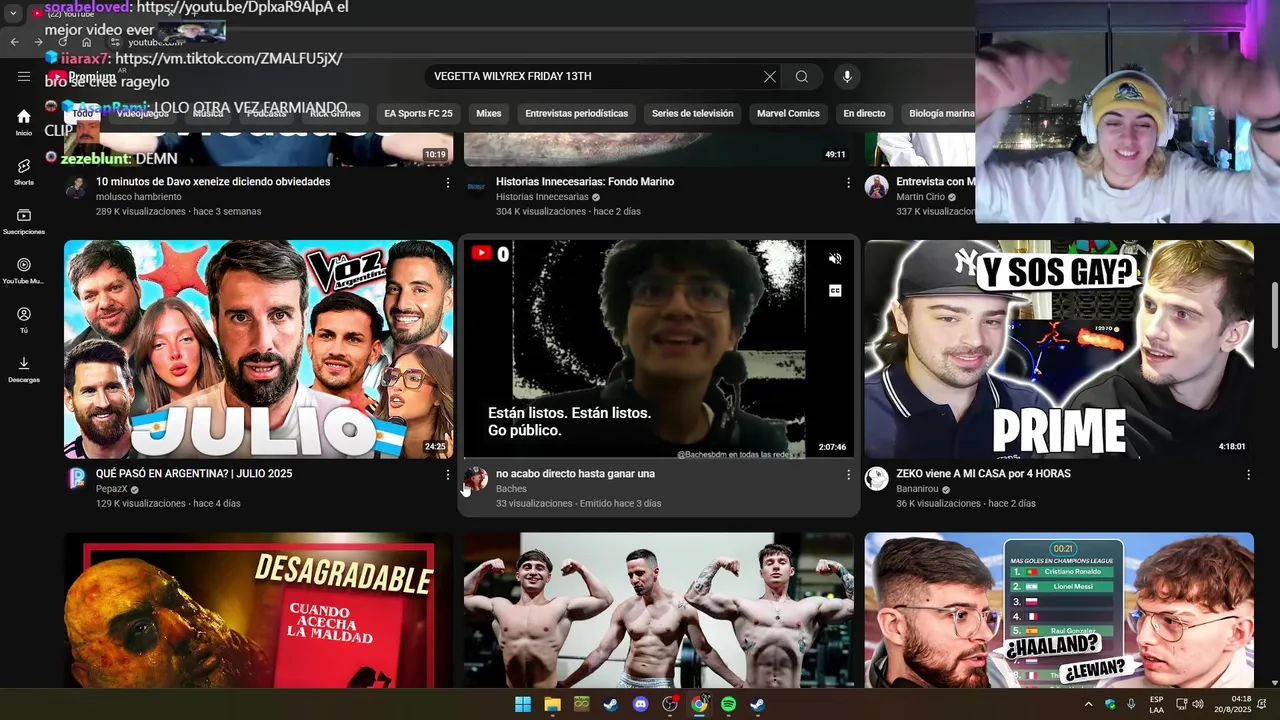Open the title QUÉ PASÓ EN ARGENTINA? | JULIO 2025

(194, 474)
